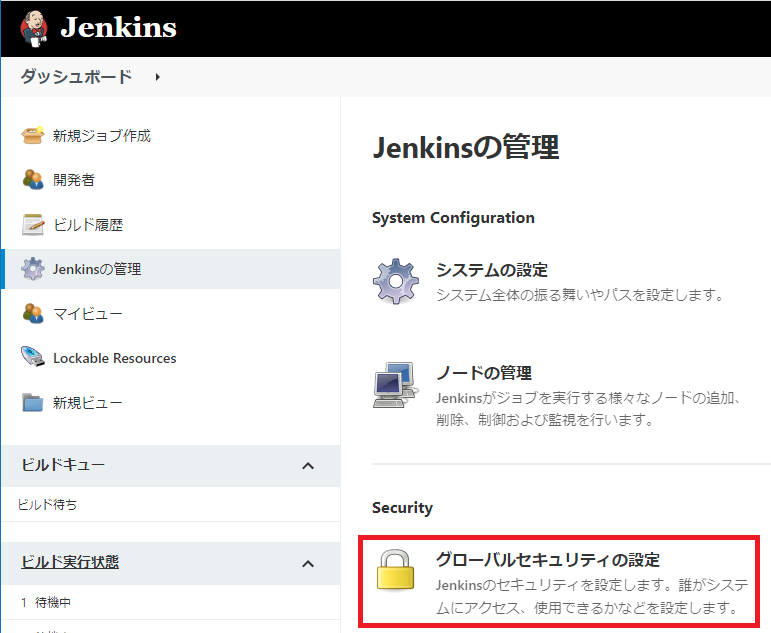Open the 新規ジョブ作成 sidebar link

click(102, 136)
